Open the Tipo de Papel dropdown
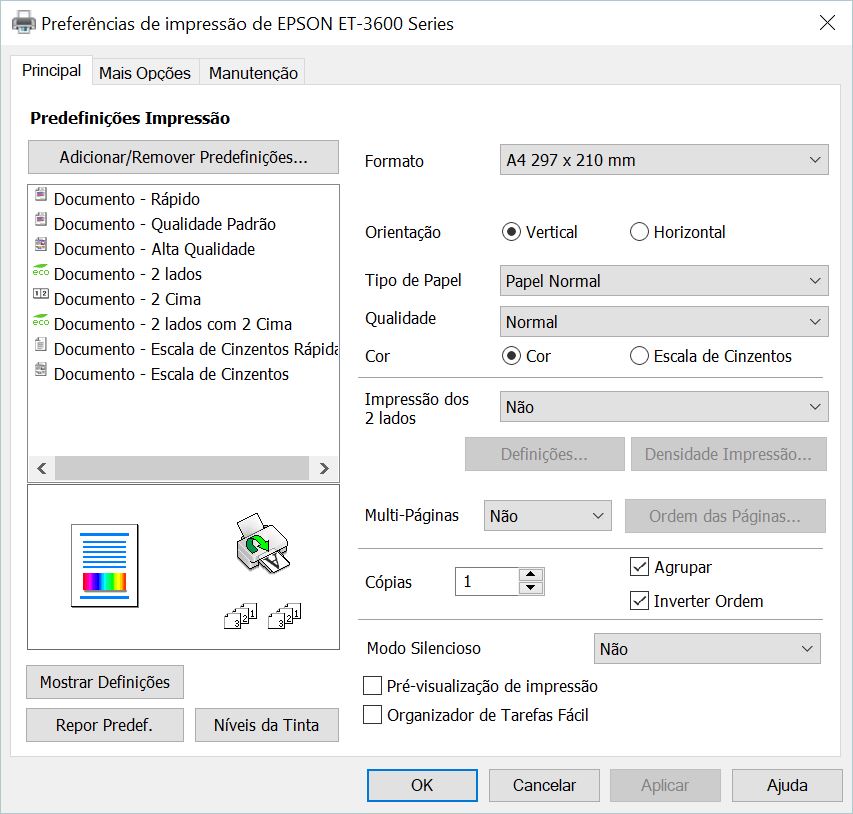Screen dimensions: 853x814 click(664, 281)
